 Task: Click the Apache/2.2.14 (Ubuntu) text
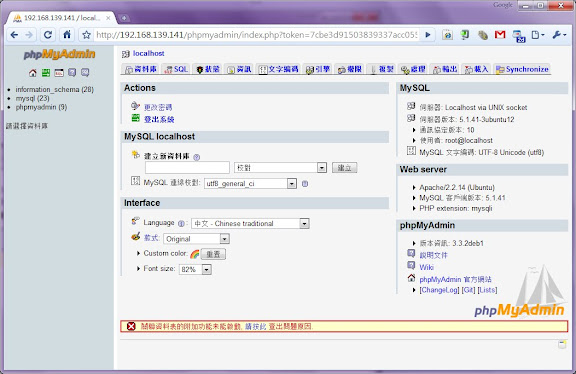[x=457, y=187]
